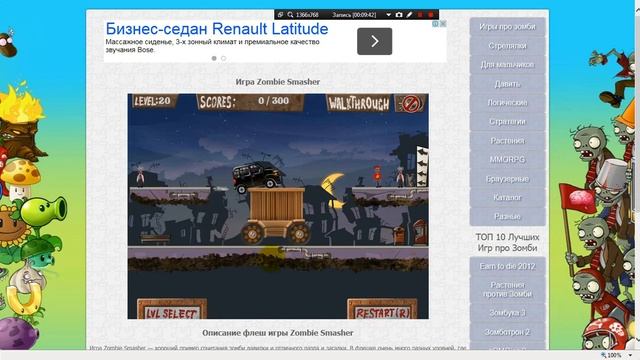The width and height of the screenshot is (640, 360).
Task: Open the 100% zoom level dropdown arrow
Action: (x=630, y=356)
